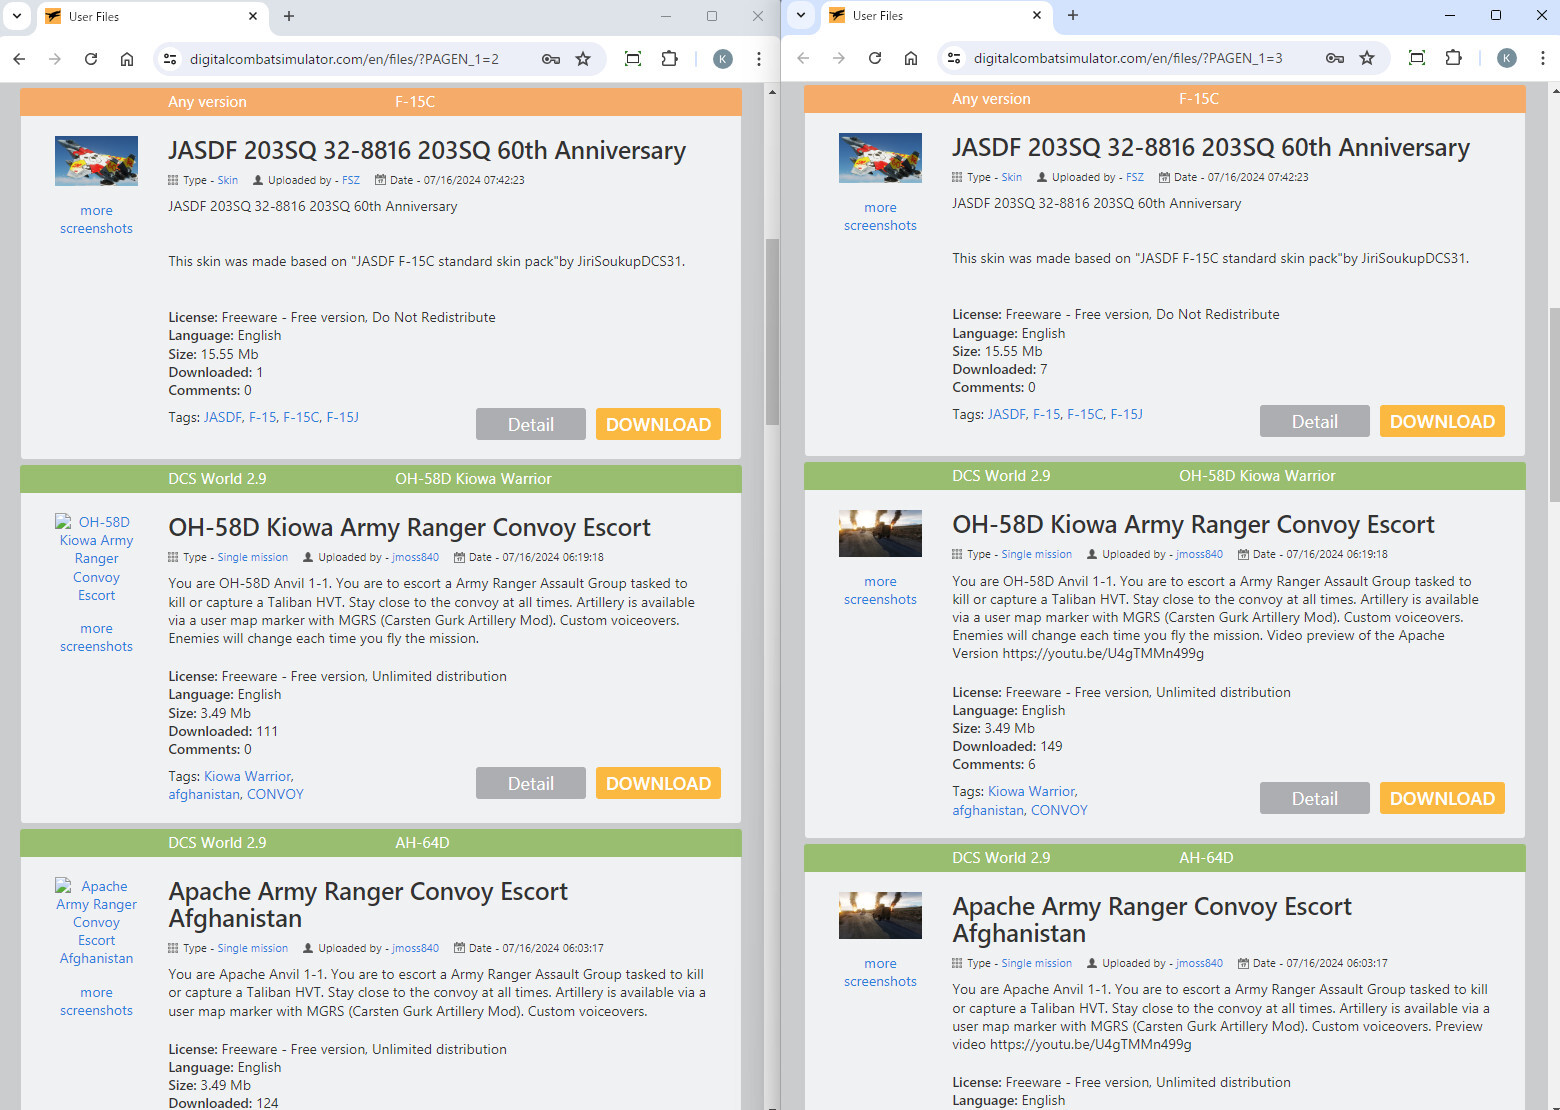Click the JASDF tag in right window
The width and height of the screenshot is (1560, 1110).
(x=1006, y=414)
